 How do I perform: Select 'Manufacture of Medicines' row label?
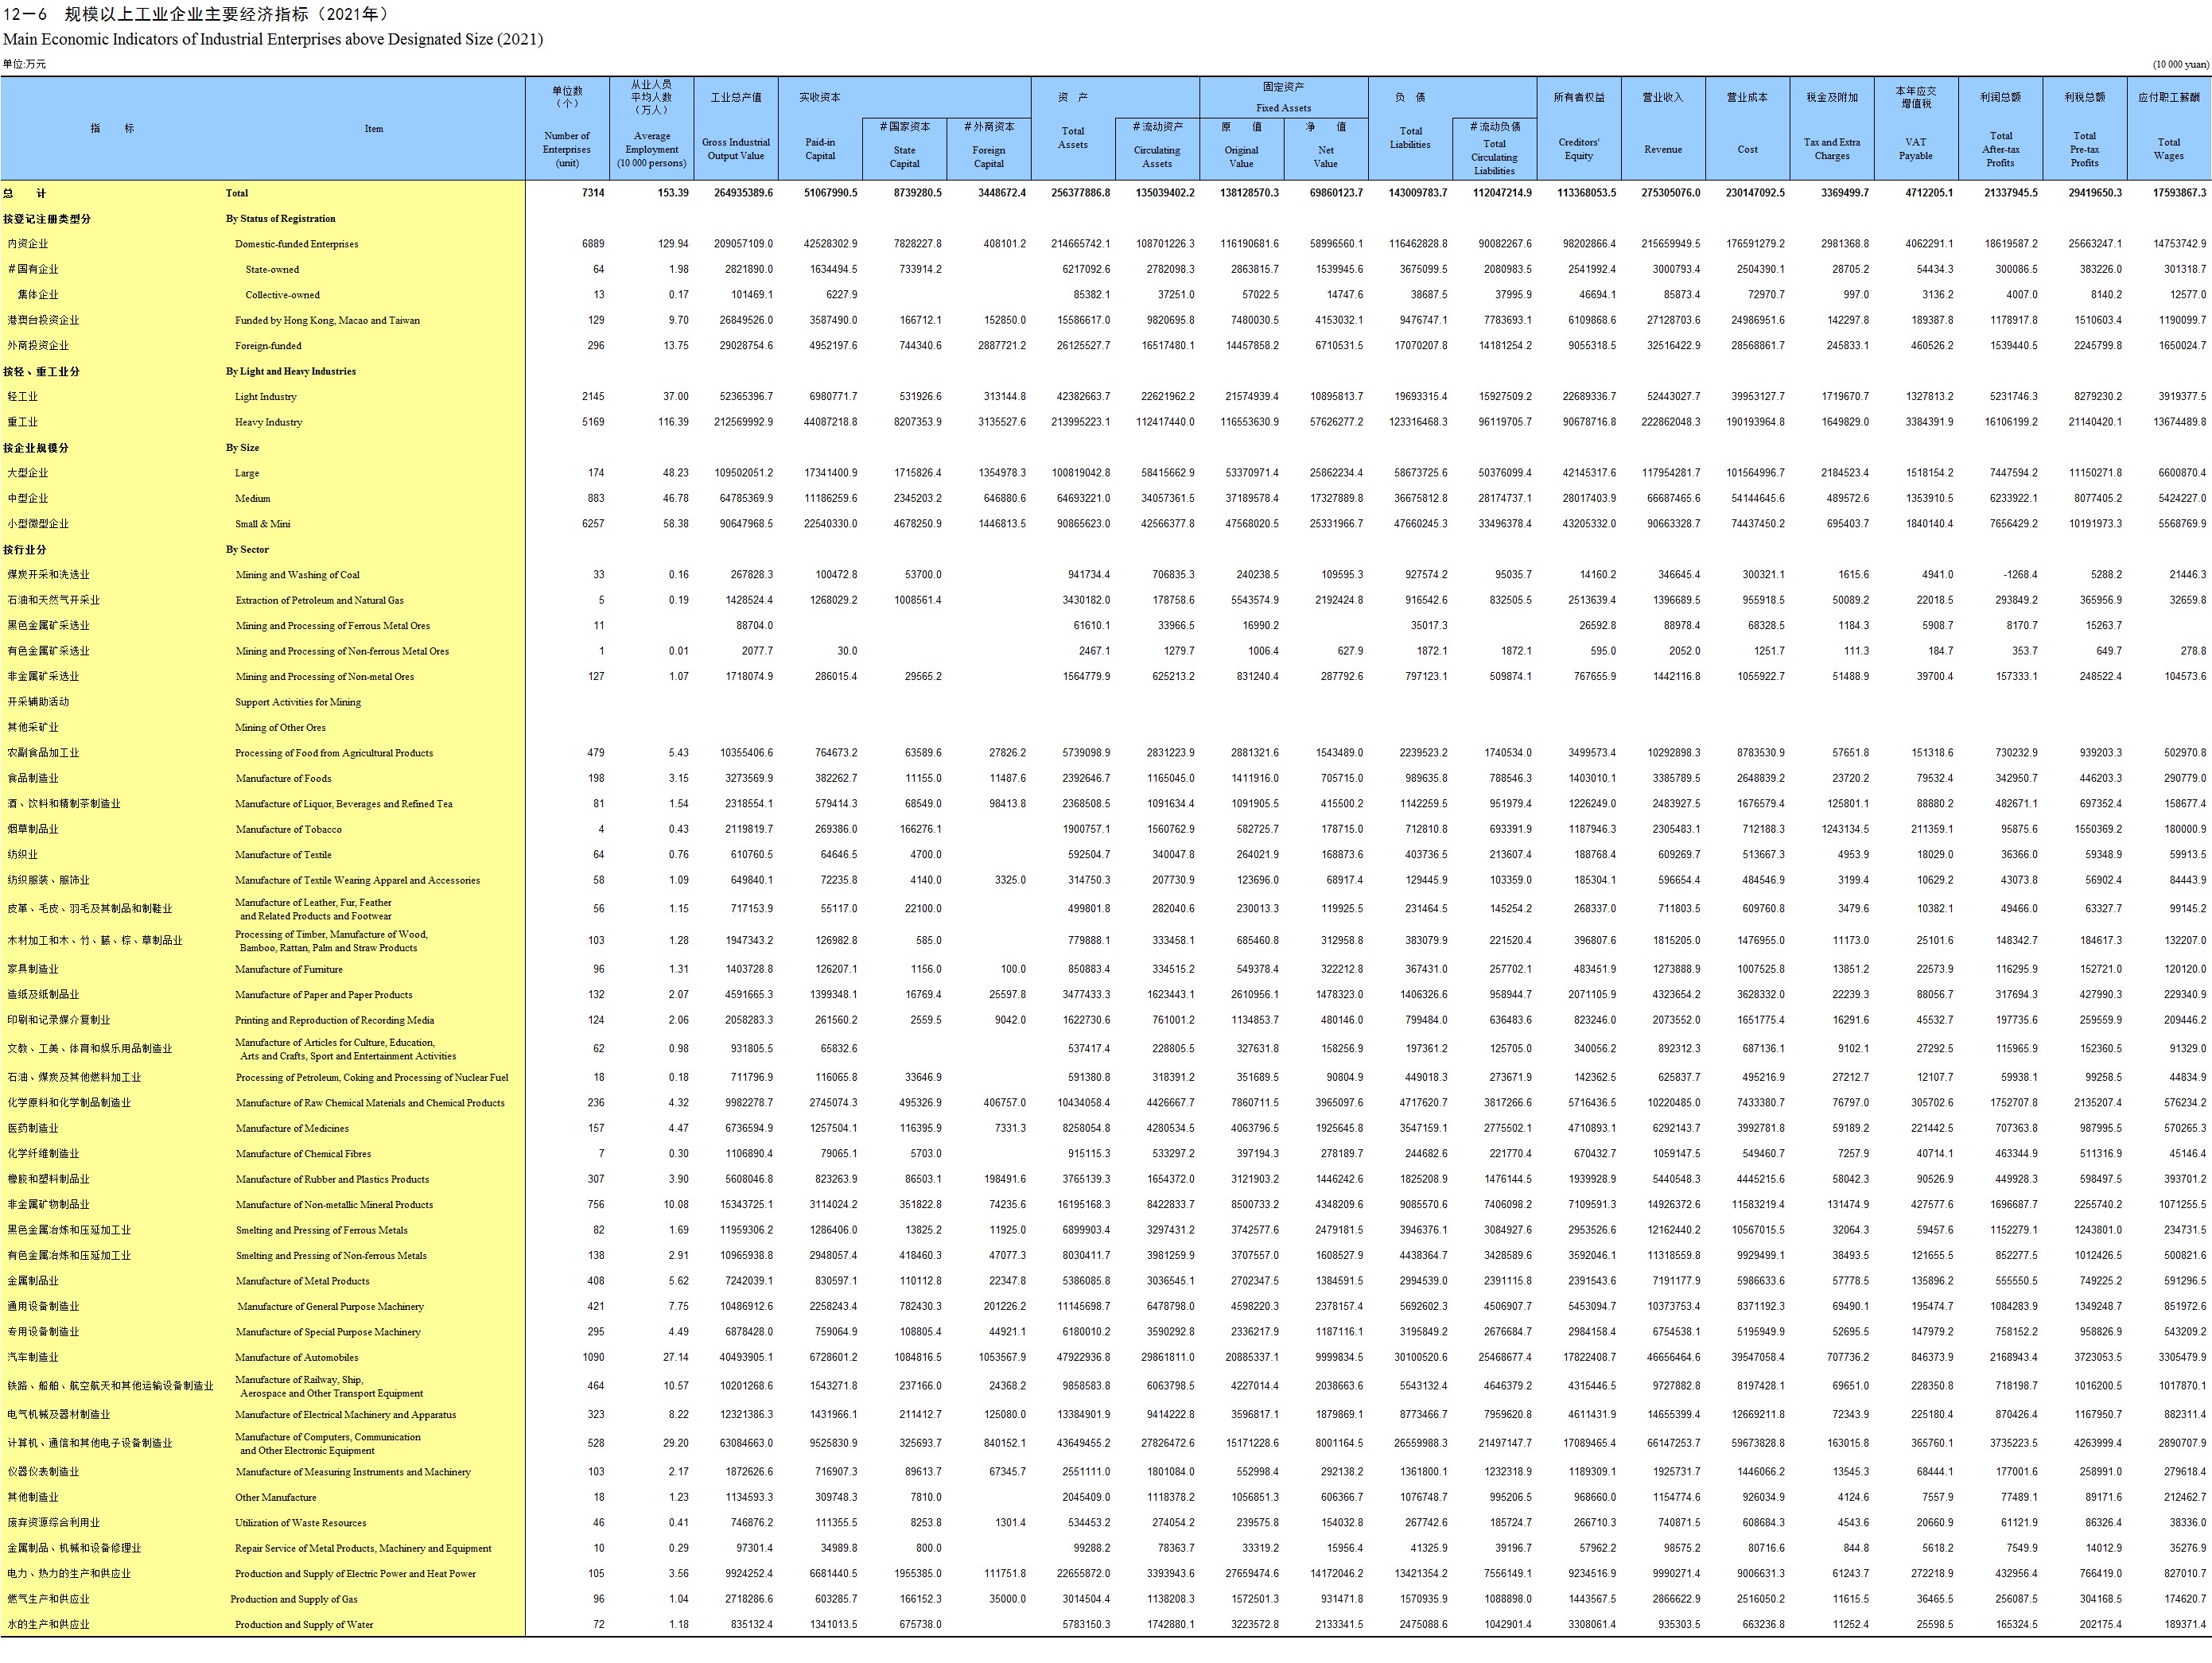tap(292, 1128)
